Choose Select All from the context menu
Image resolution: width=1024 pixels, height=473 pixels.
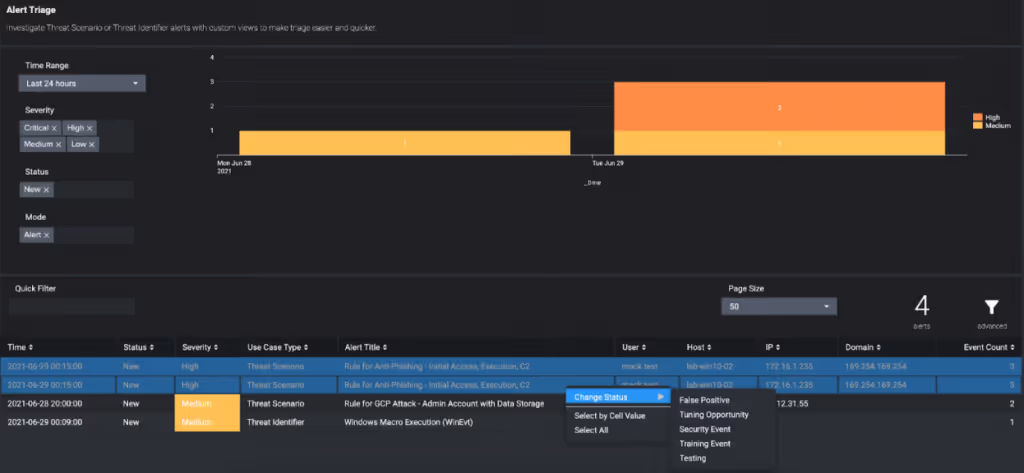tap(591, 430)
